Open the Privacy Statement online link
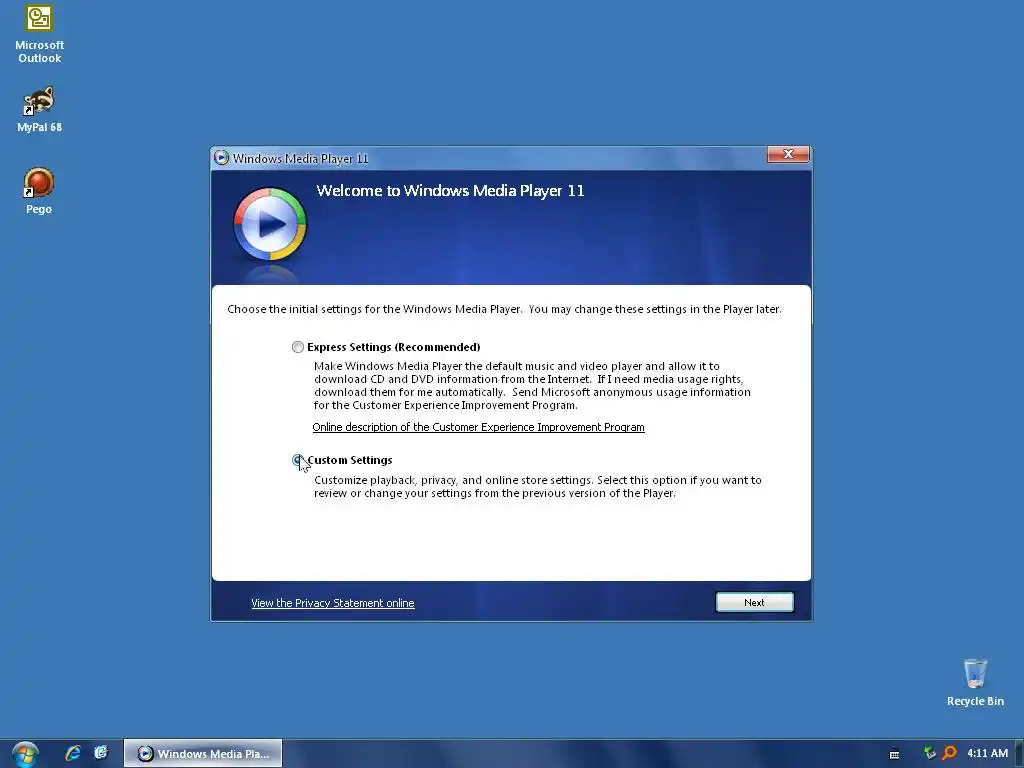Screen dimensions: 1024x768 pyautogui.click(x=332, y=603)
